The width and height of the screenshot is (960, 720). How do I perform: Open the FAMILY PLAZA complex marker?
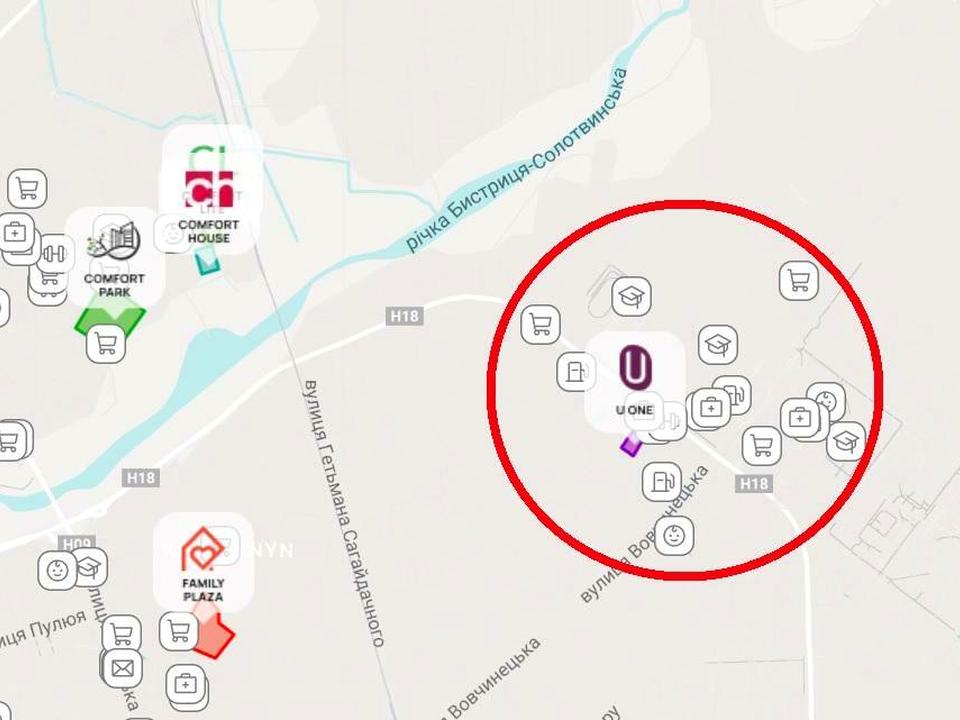point(203,562)
